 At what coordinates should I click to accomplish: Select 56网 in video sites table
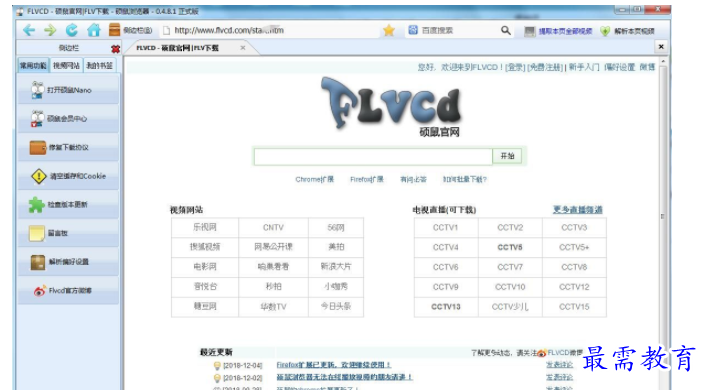336,228
